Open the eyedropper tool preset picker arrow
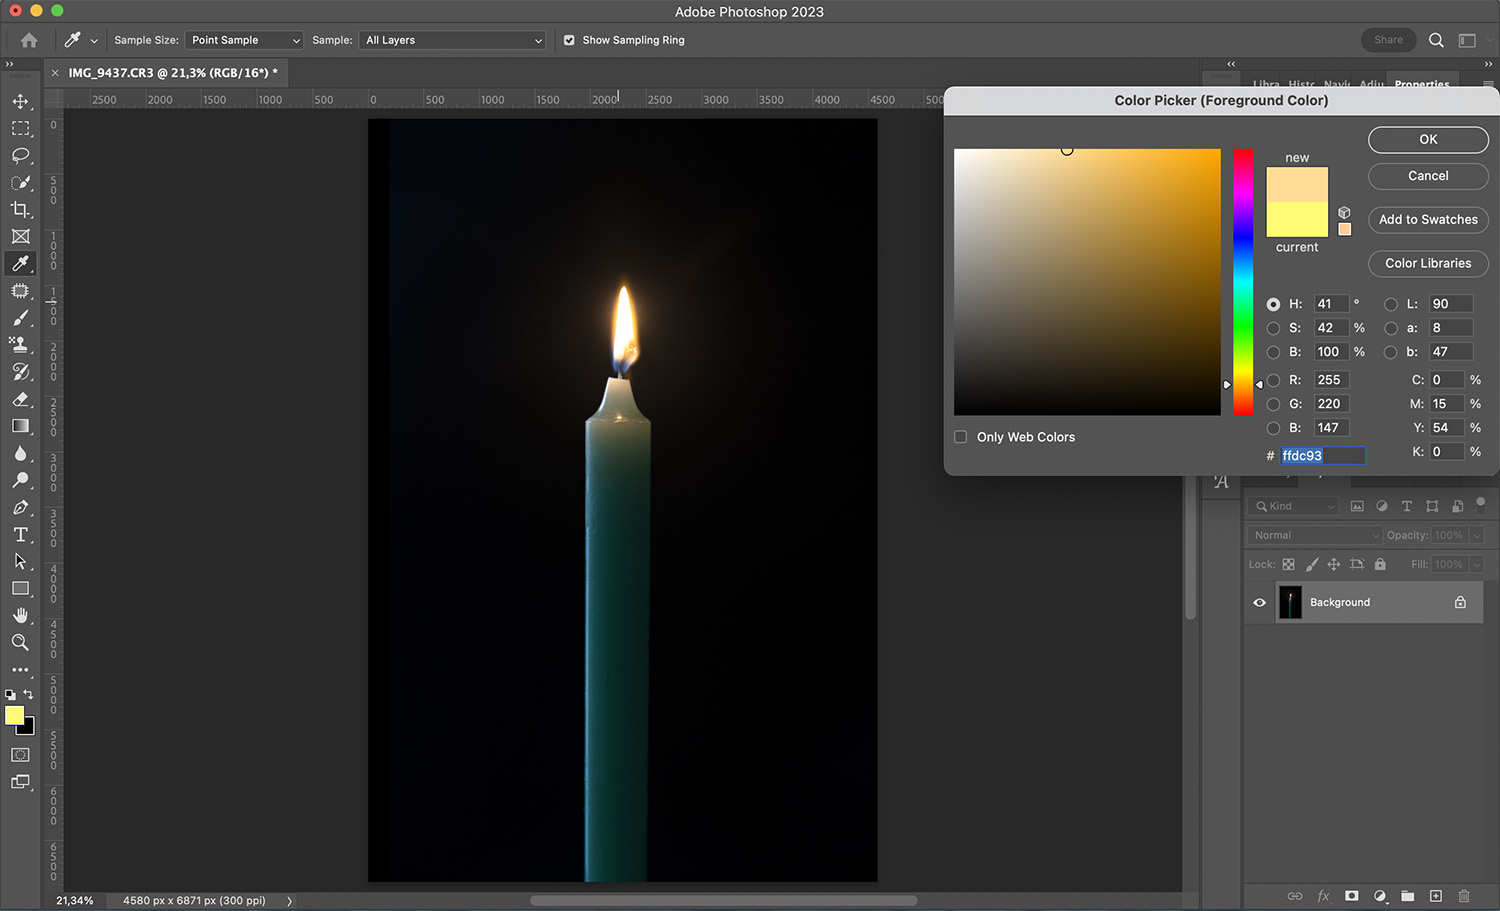 (94, 41)
